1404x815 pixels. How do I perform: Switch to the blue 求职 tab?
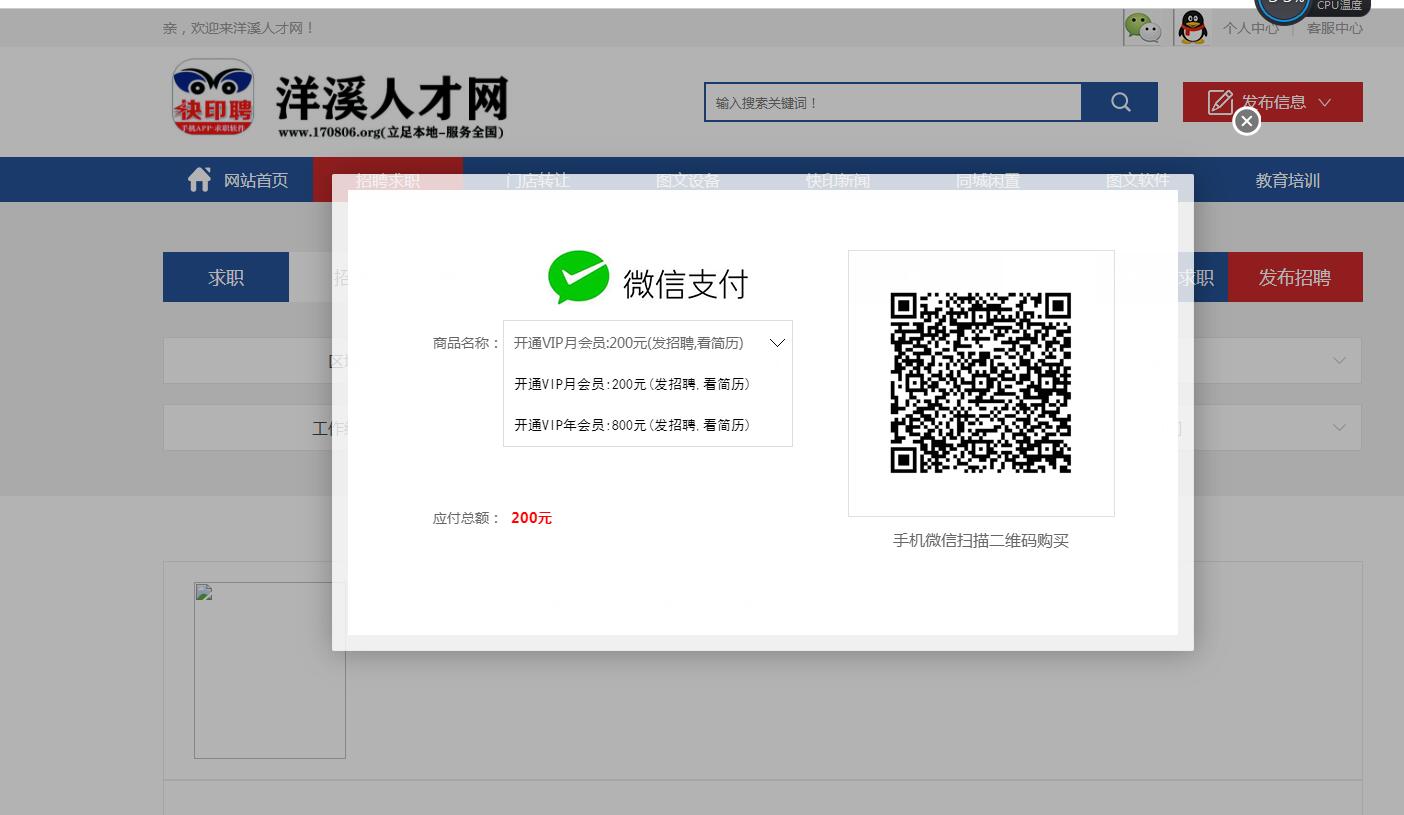point(226,277)
